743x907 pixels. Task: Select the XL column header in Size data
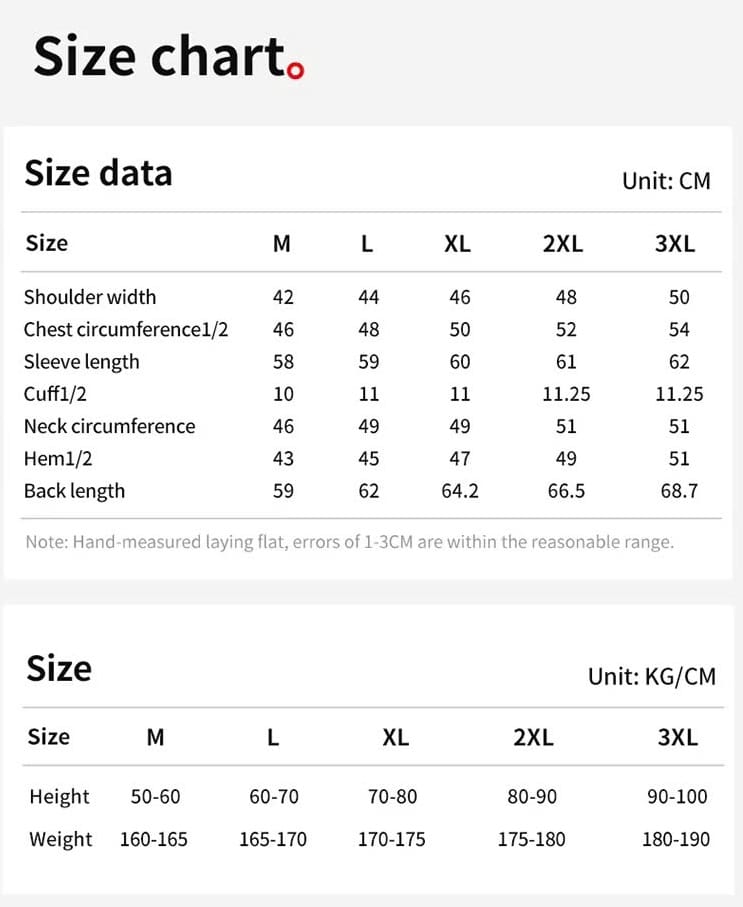(457, 244)
